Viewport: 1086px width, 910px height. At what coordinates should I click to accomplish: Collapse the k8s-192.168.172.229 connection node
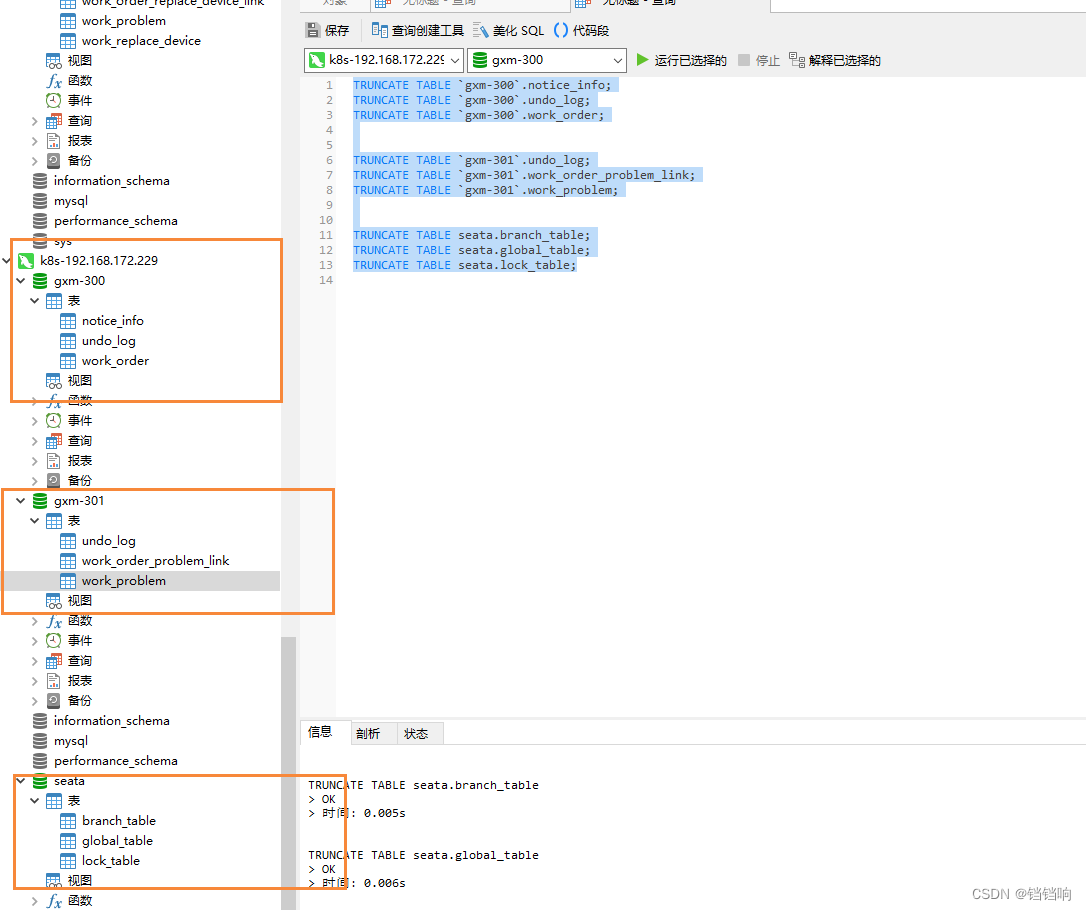point(7,260)
